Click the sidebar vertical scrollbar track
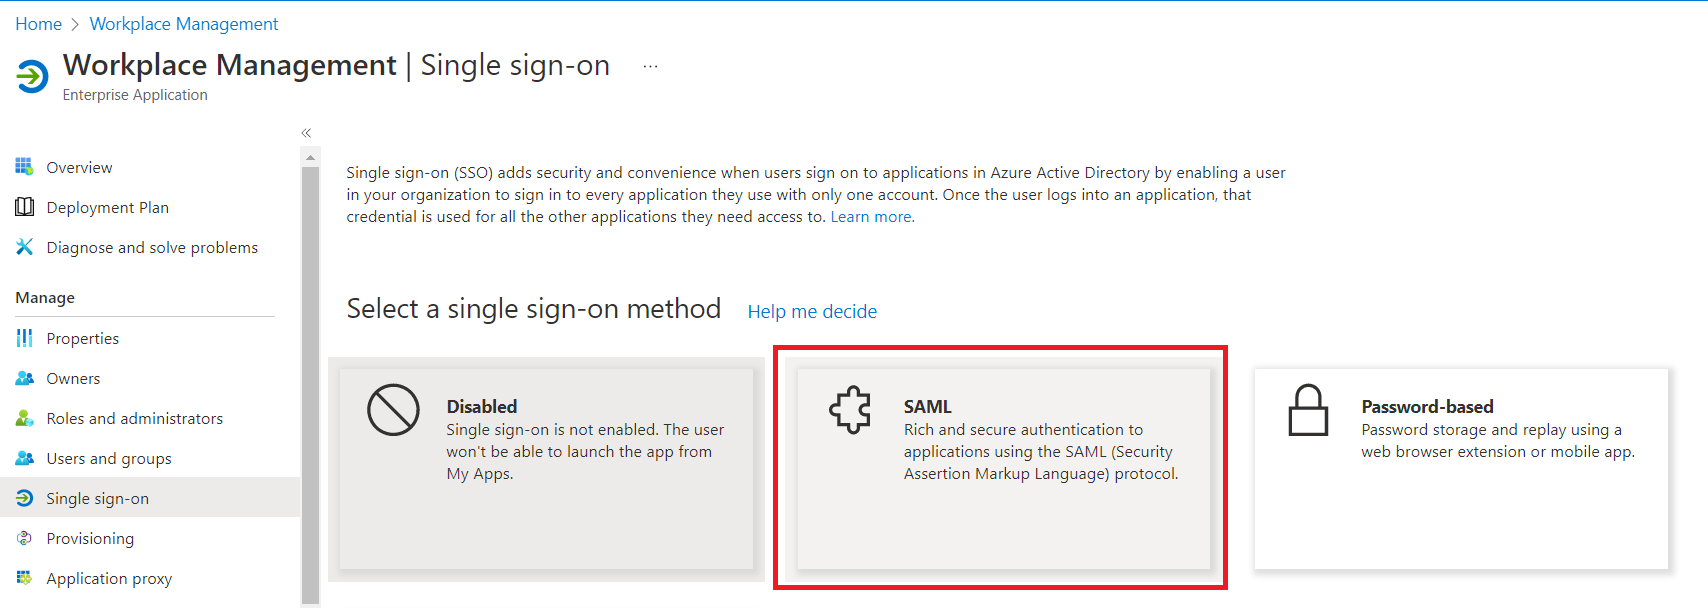 click(310, 386)
